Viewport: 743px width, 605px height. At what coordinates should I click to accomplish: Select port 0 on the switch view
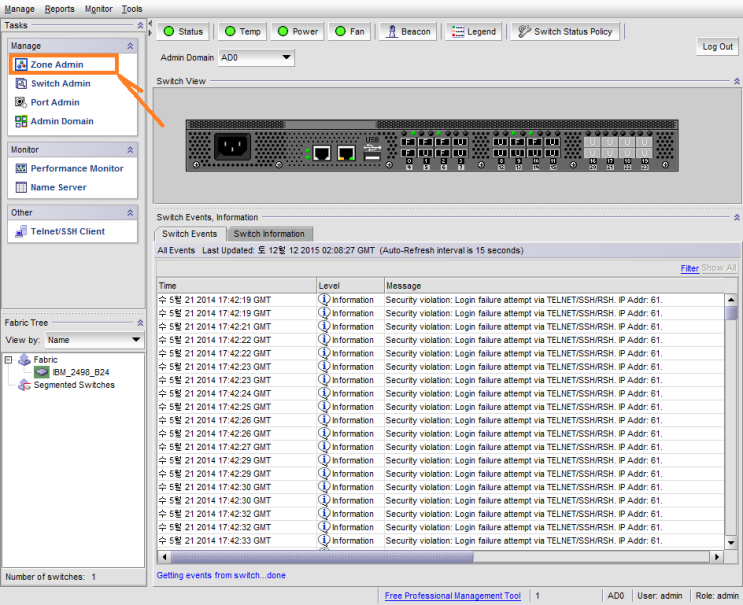408,142
